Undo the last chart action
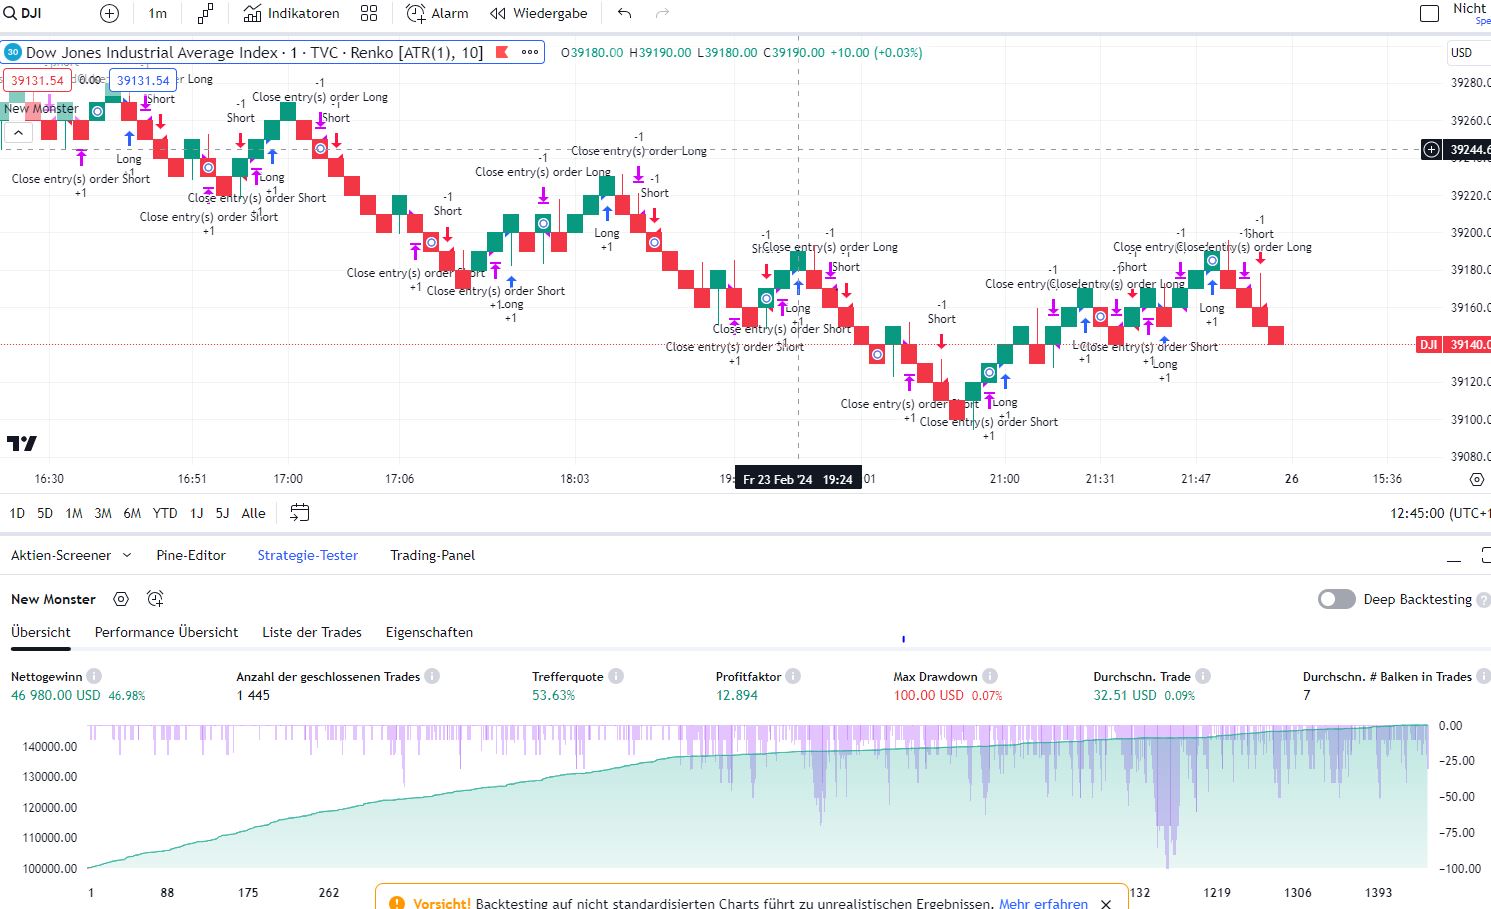 click(625, 14)
